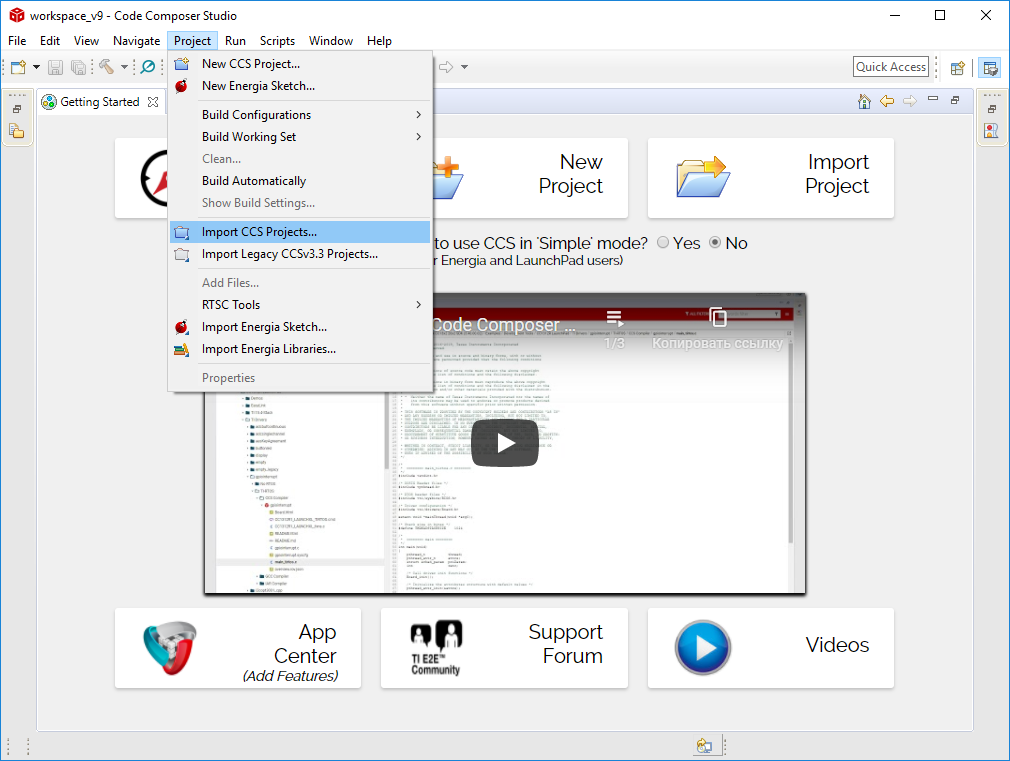Select Yes for Simple mode
1010x761 pixels.
663,242
